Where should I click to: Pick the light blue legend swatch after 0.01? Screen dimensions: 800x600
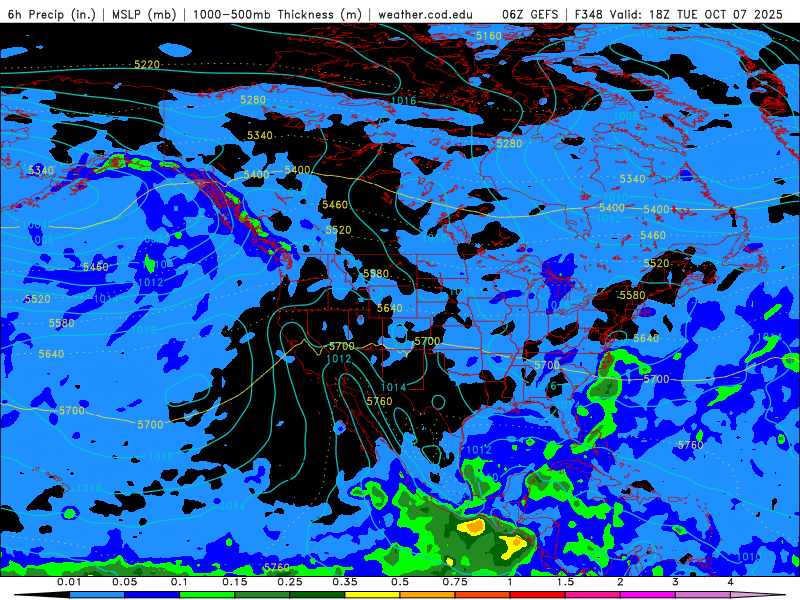tap(97, 595)
